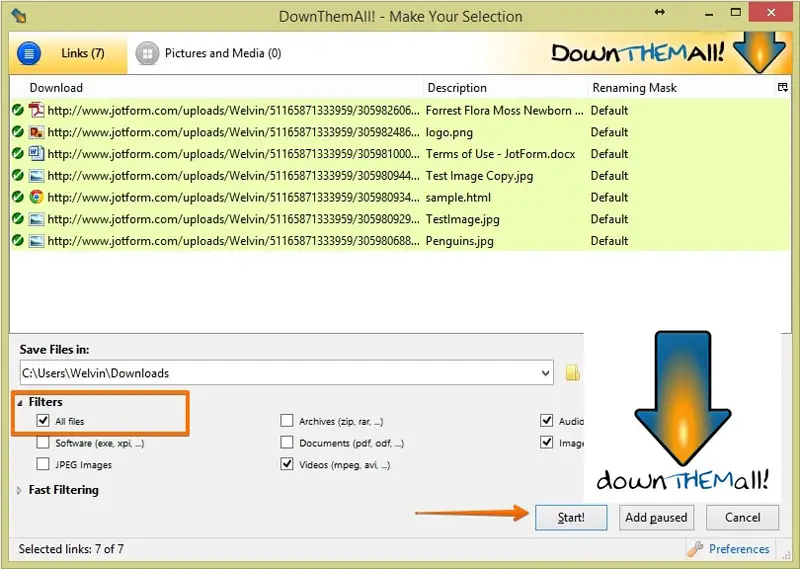
Task: Click the Default mask on logo.png row
Action: pos(609,132)
